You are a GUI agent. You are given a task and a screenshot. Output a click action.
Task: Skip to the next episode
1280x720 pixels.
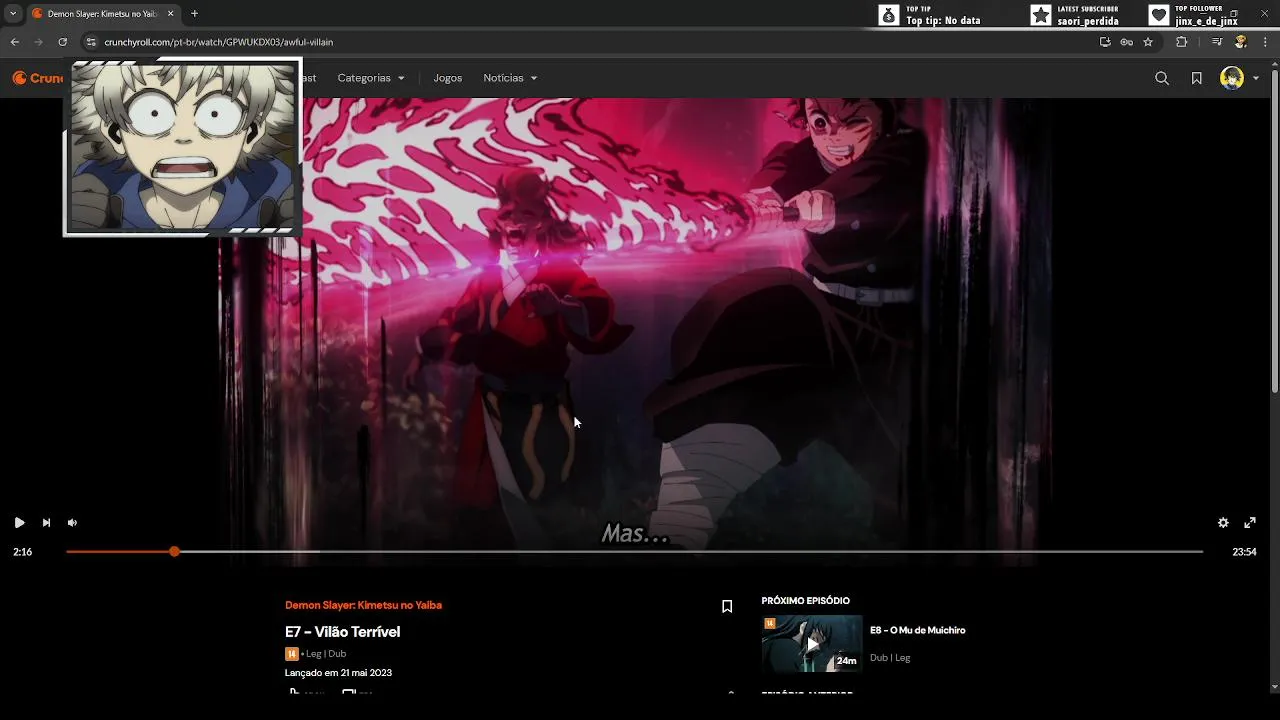click(x=46, y=522)
